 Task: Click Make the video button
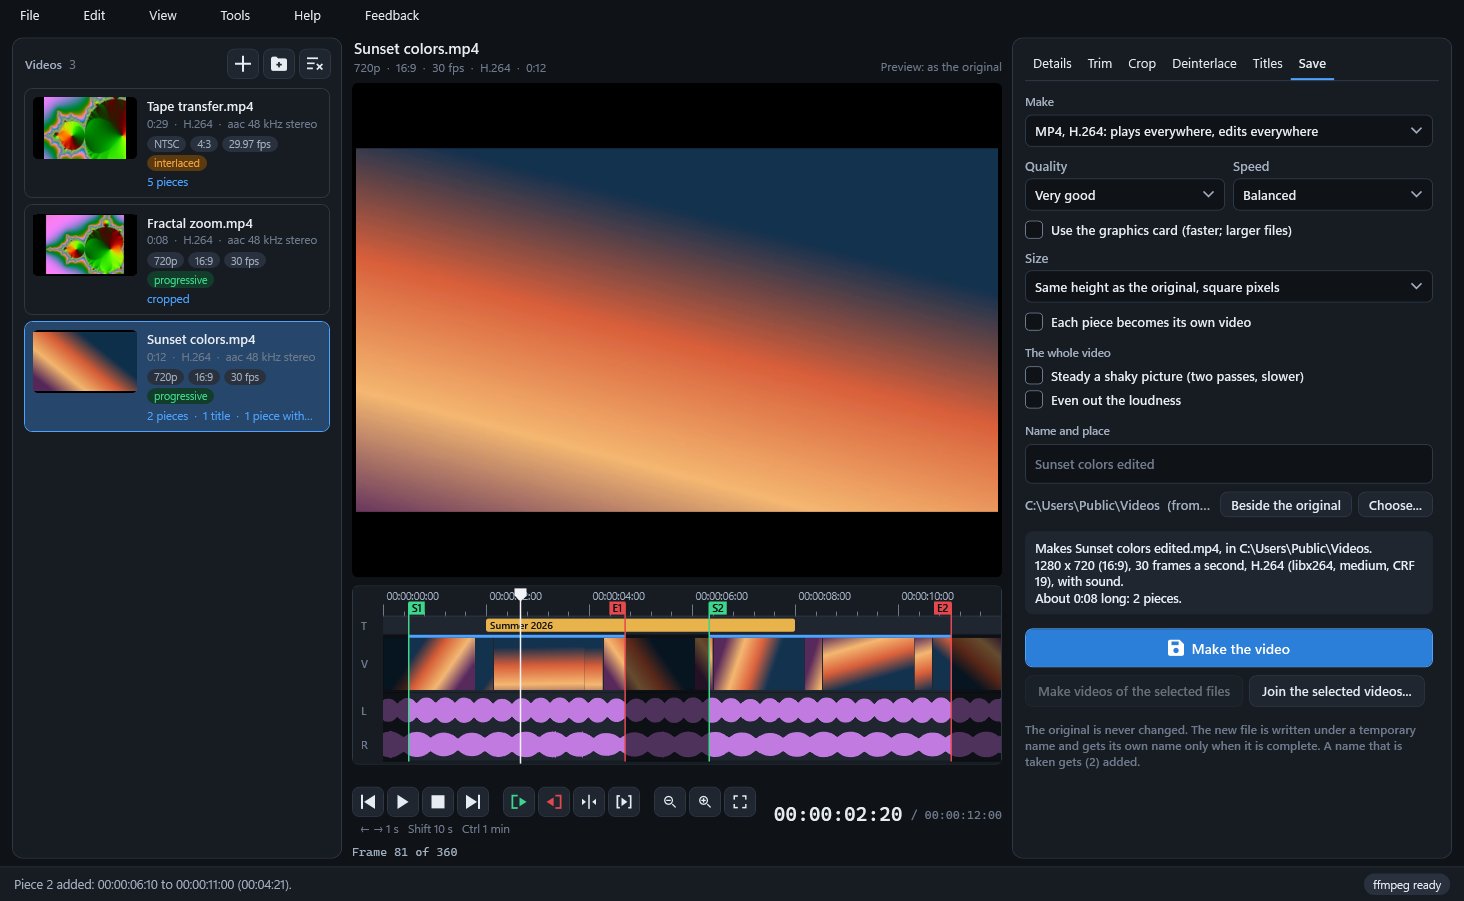(1228, 648)
